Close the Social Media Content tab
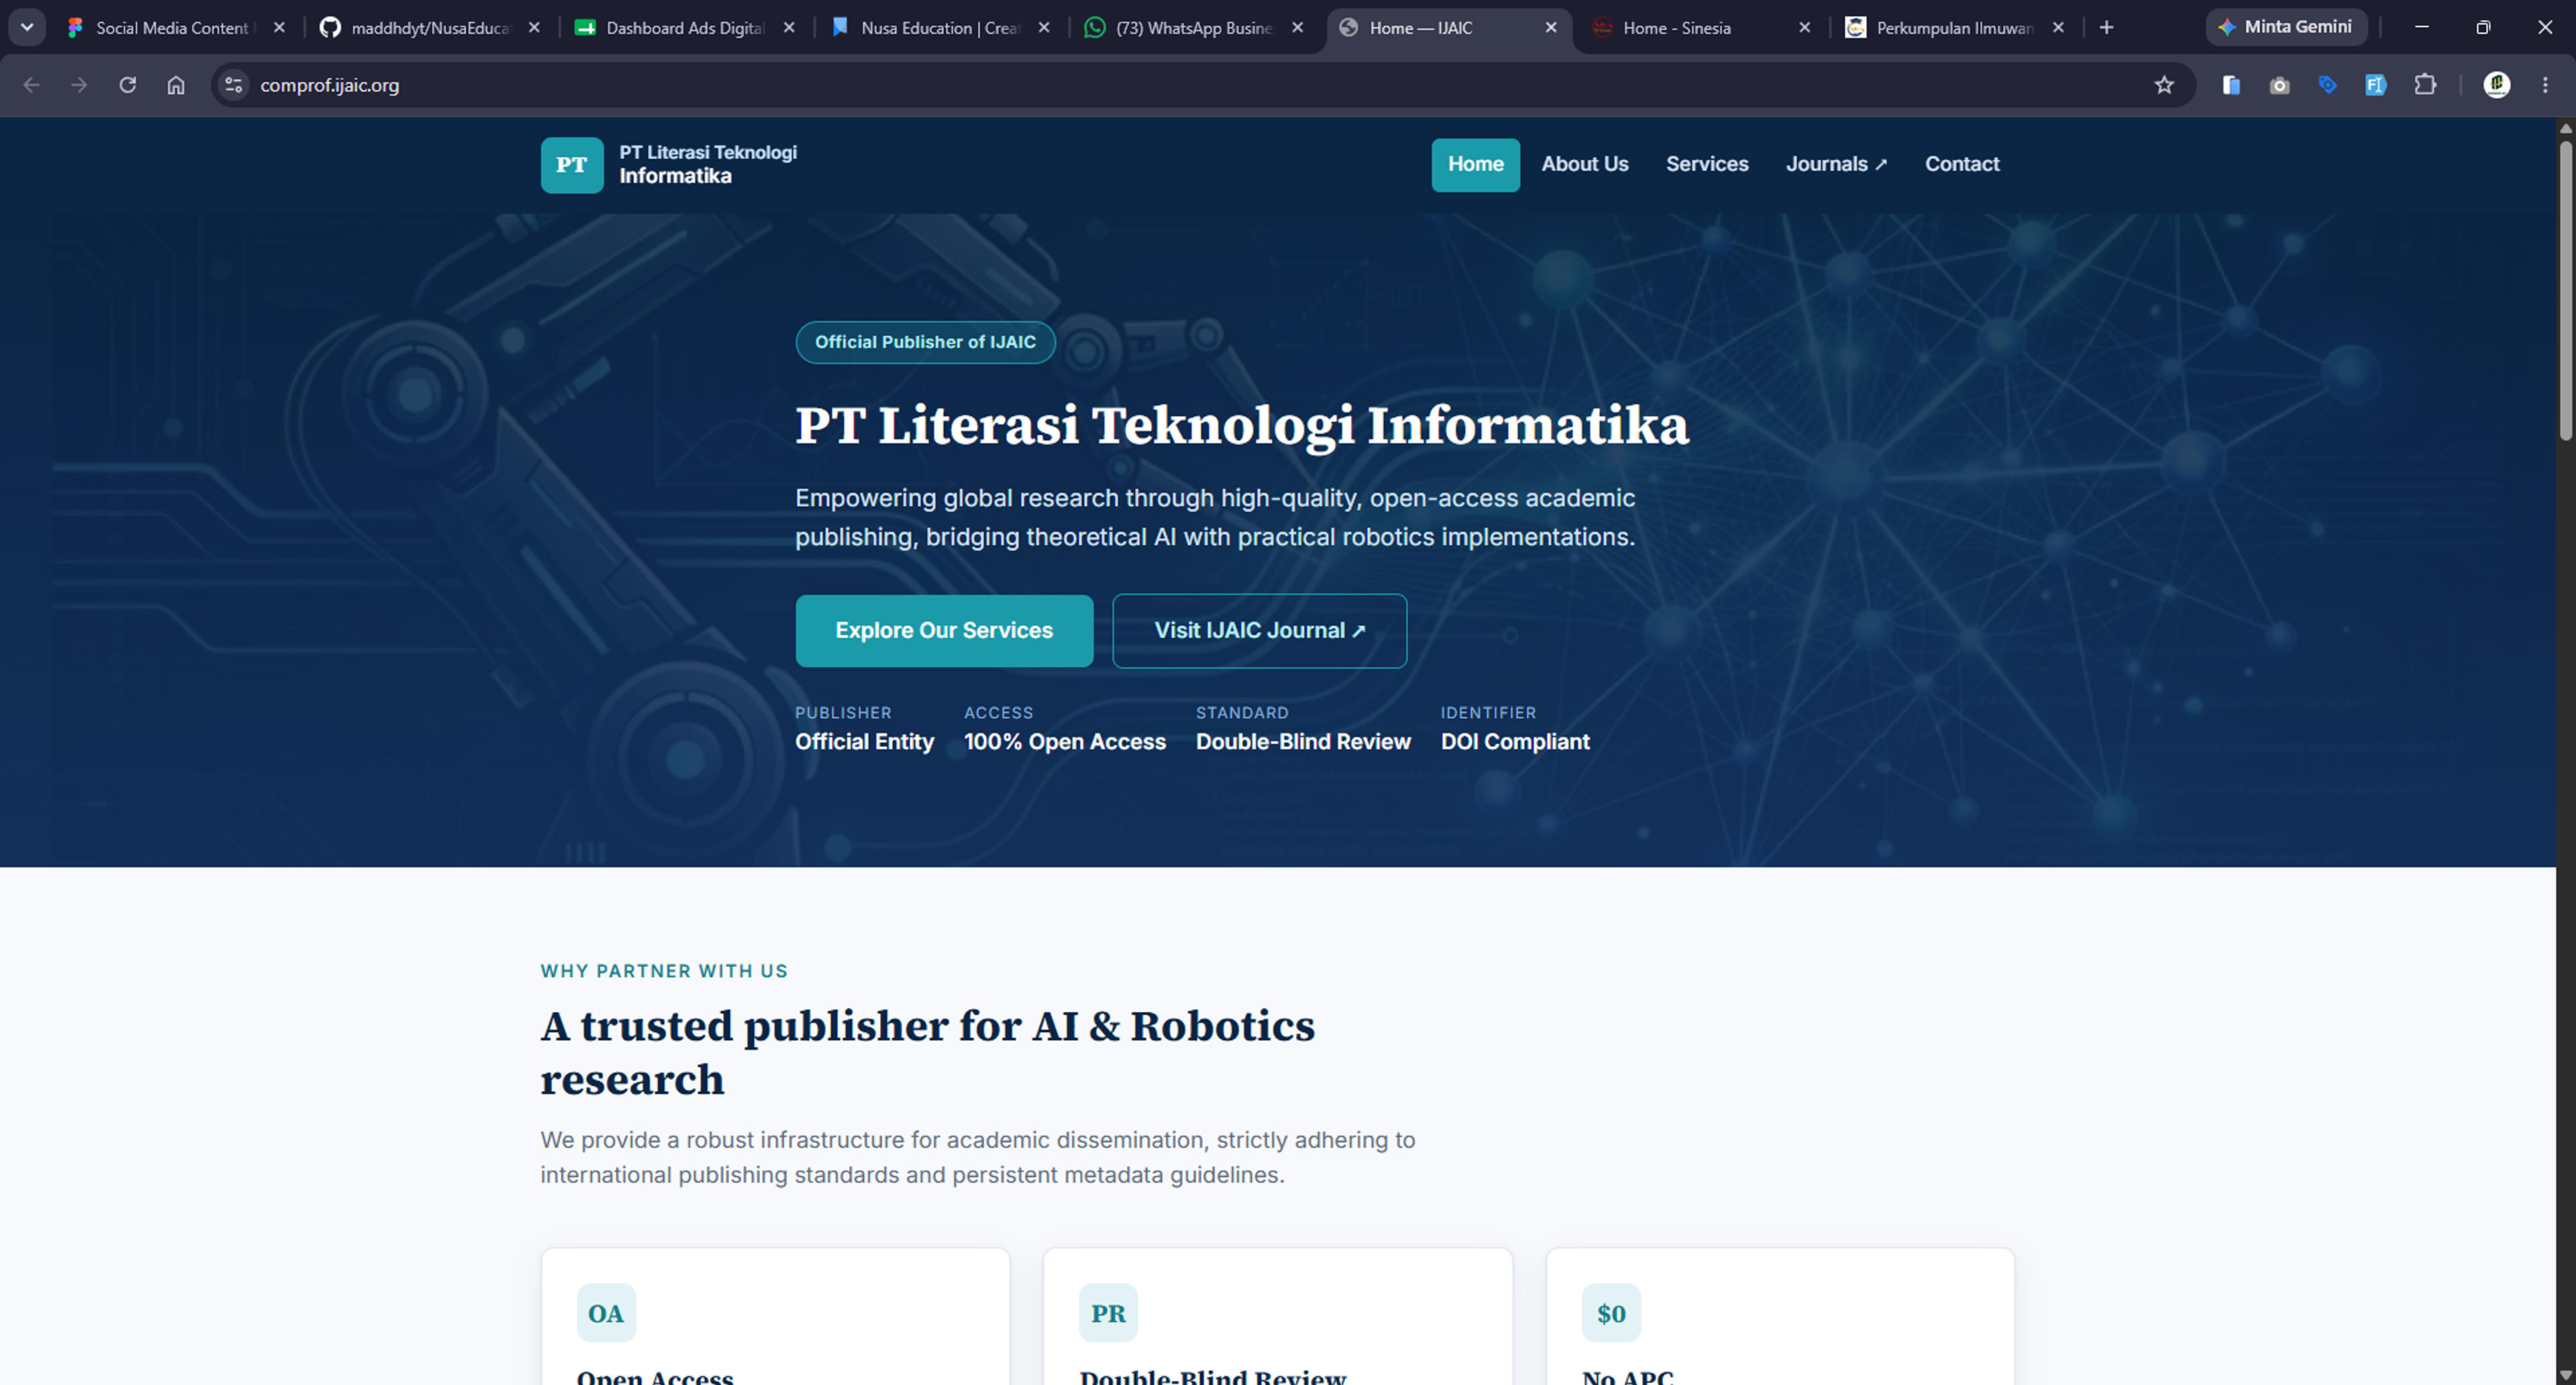This screenshot has height=1385, width=2576. pos(279,28)
